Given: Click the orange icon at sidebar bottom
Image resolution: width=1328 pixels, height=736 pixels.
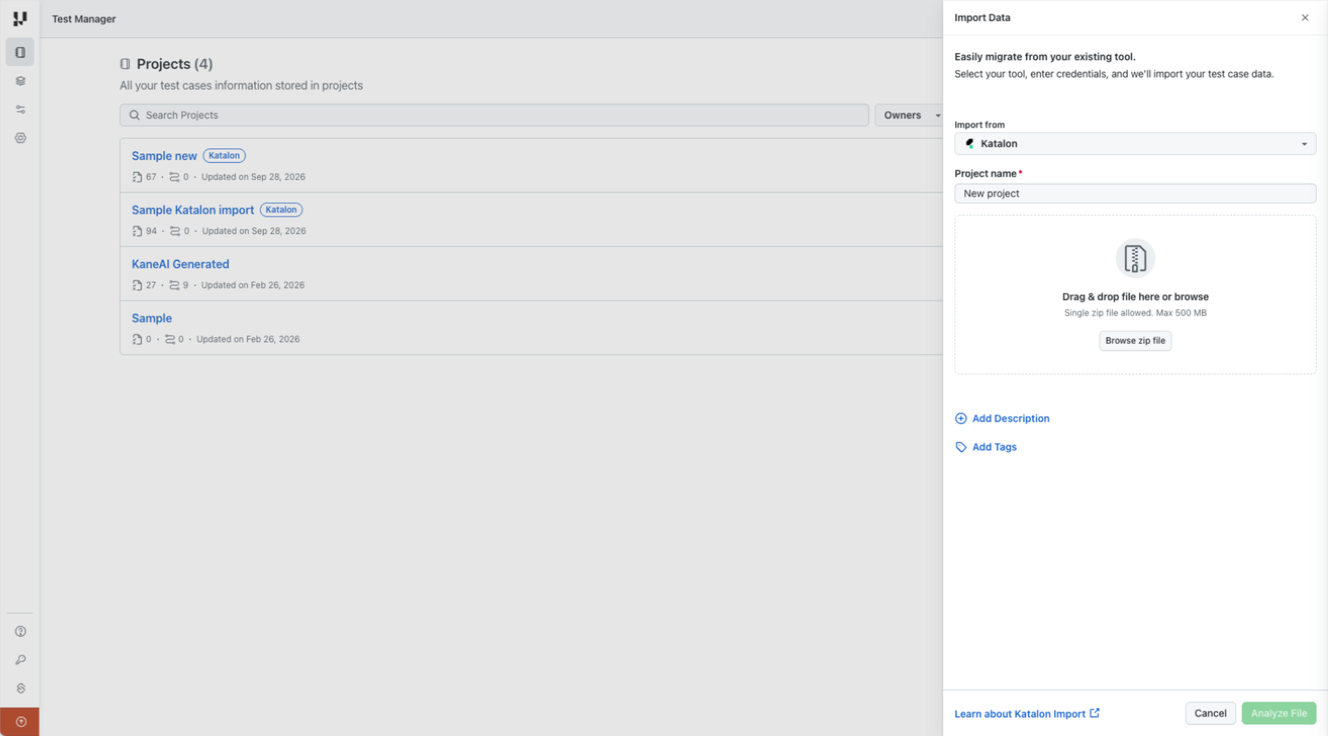Looking at the screenshot, I should pos(20,722).
